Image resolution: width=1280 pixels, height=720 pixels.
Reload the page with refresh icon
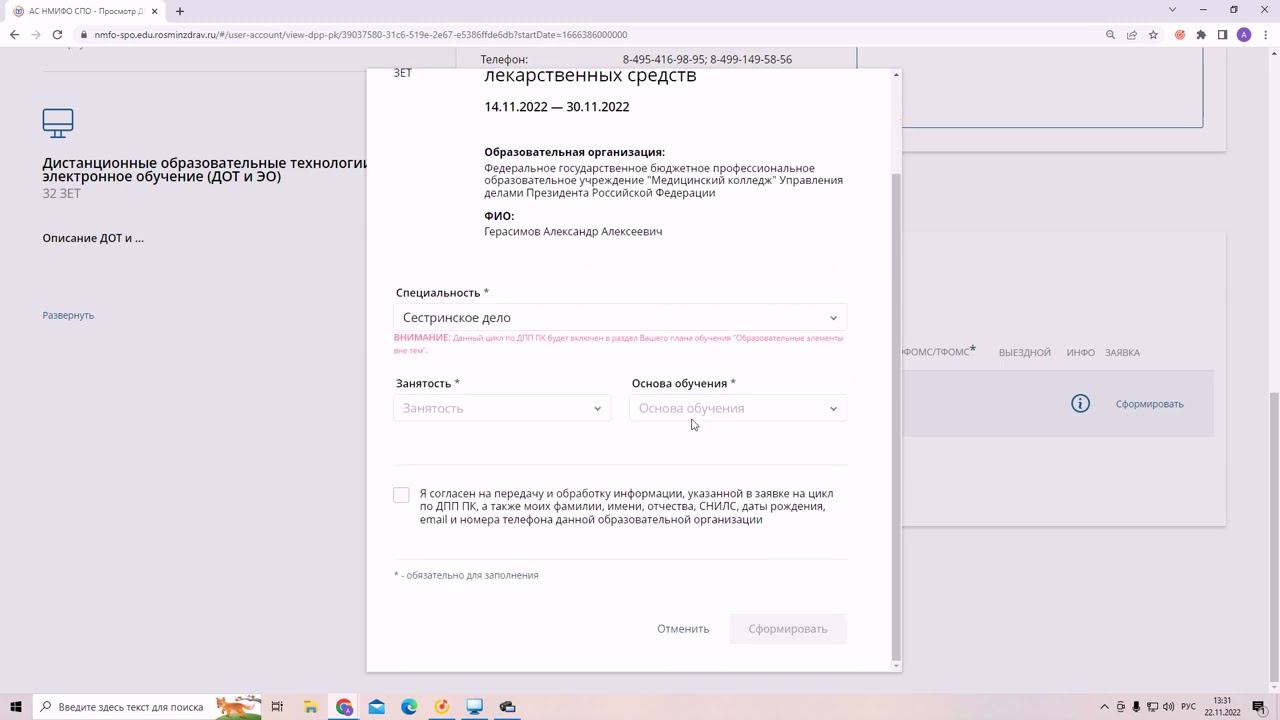coord(58,34)
